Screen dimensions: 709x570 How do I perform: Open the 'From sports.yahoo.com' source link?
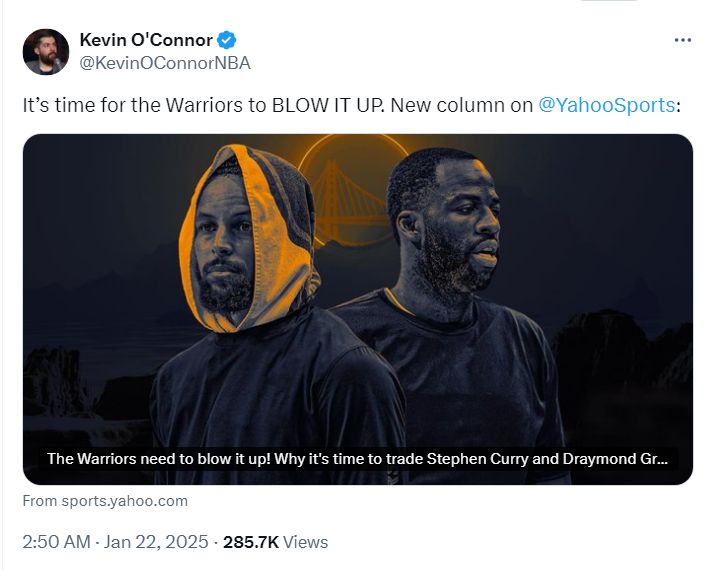tap(105, 501)
